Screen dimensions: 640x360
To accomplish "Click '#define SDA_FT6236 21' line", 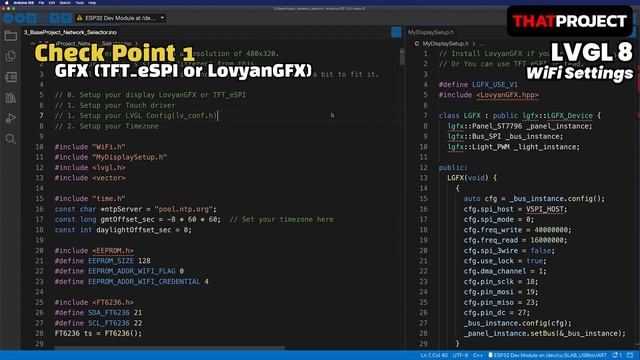I will coord(98,313).
